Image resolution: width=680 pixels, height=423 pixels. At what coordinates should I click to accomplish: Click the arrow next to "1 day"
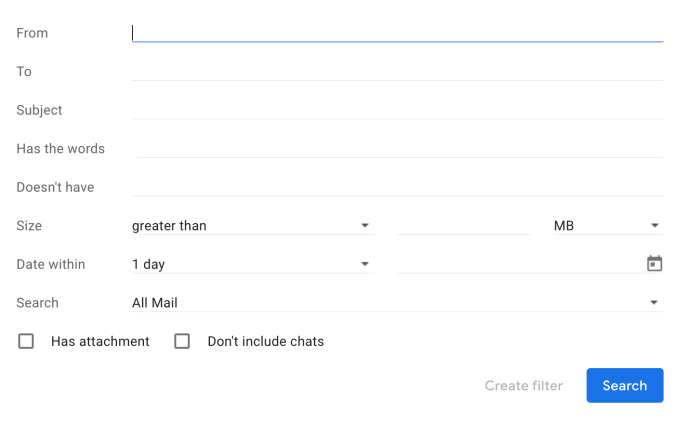coord(366,265)
